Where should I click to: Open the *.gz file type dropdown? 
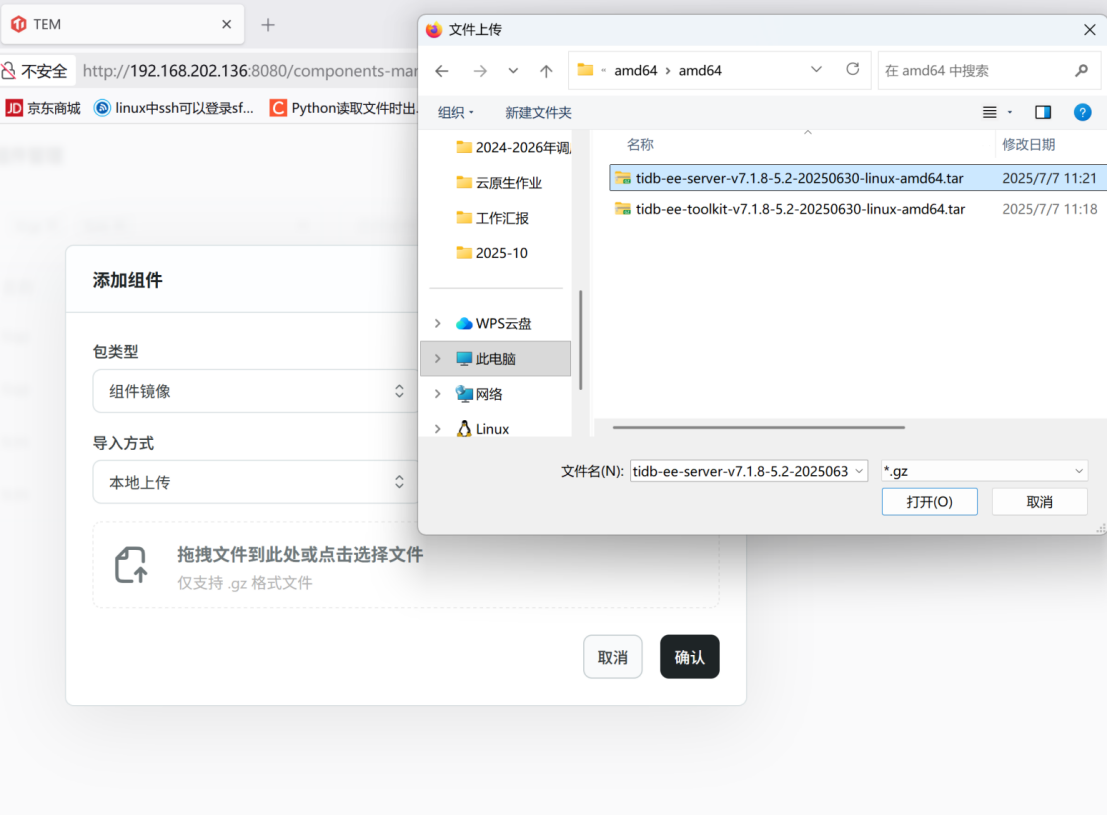[983, 471]
